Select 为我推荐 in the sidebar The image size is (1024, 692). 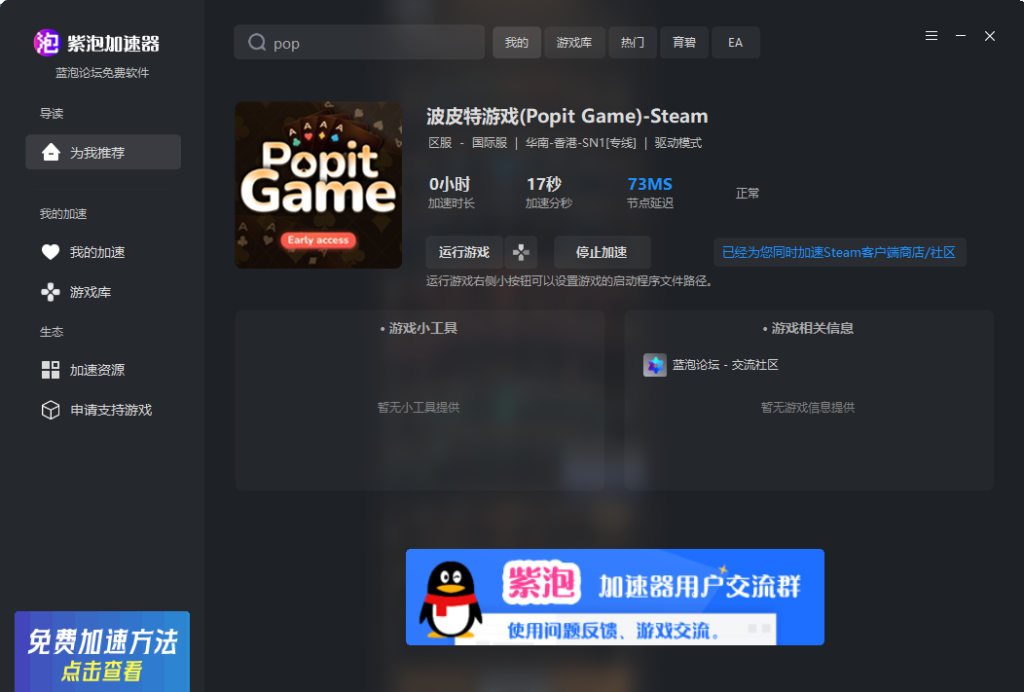tap(103, 152)
